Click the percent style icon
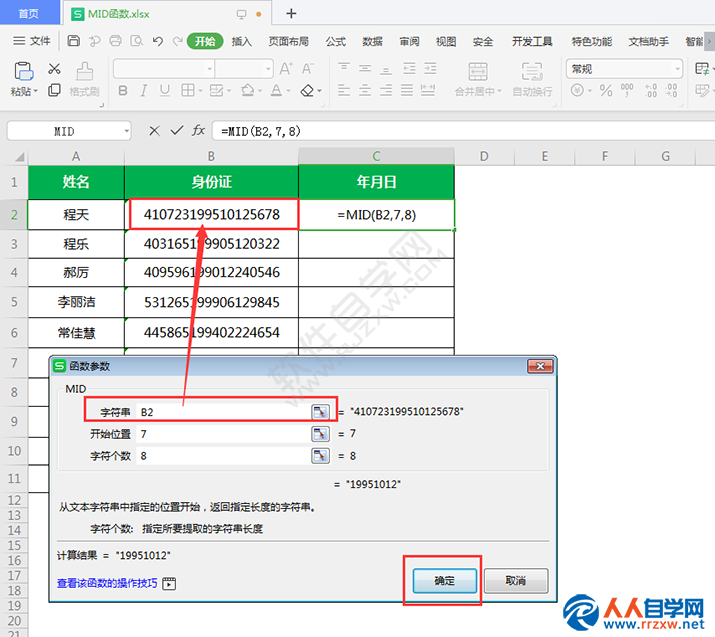Screen dimensions: 715x637 [x=606, y=90]
